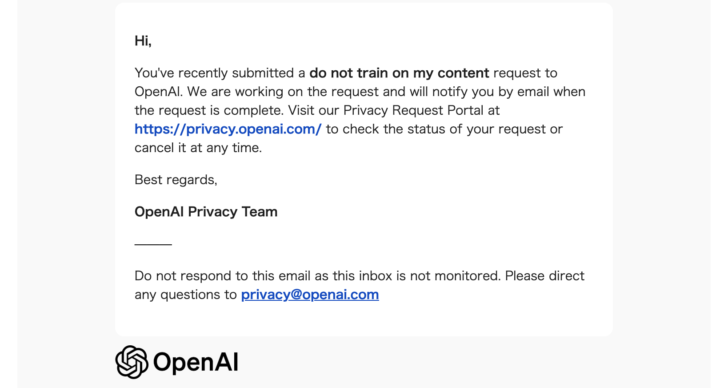Click the 'inbox is not monitored' phrase
This screenshot has width=720, height=388.
click(x=429, y=276)
